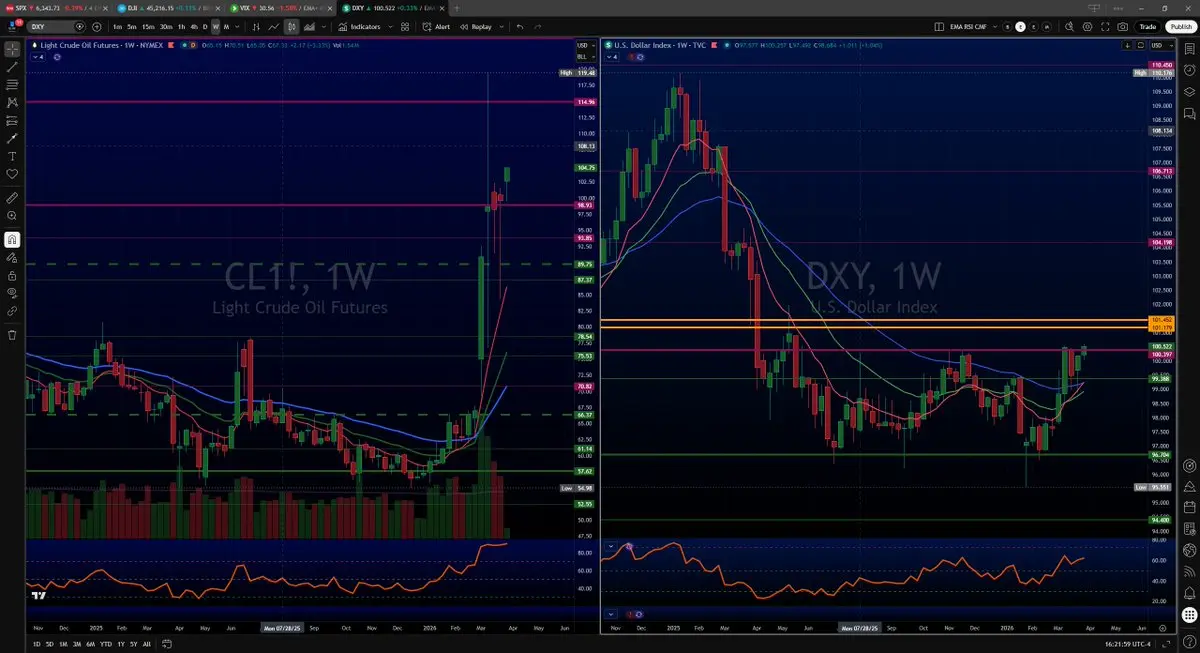The width and height of the screenshot is (1200, 653).
Task: Choose the line chart style
Action: [273, 27]
